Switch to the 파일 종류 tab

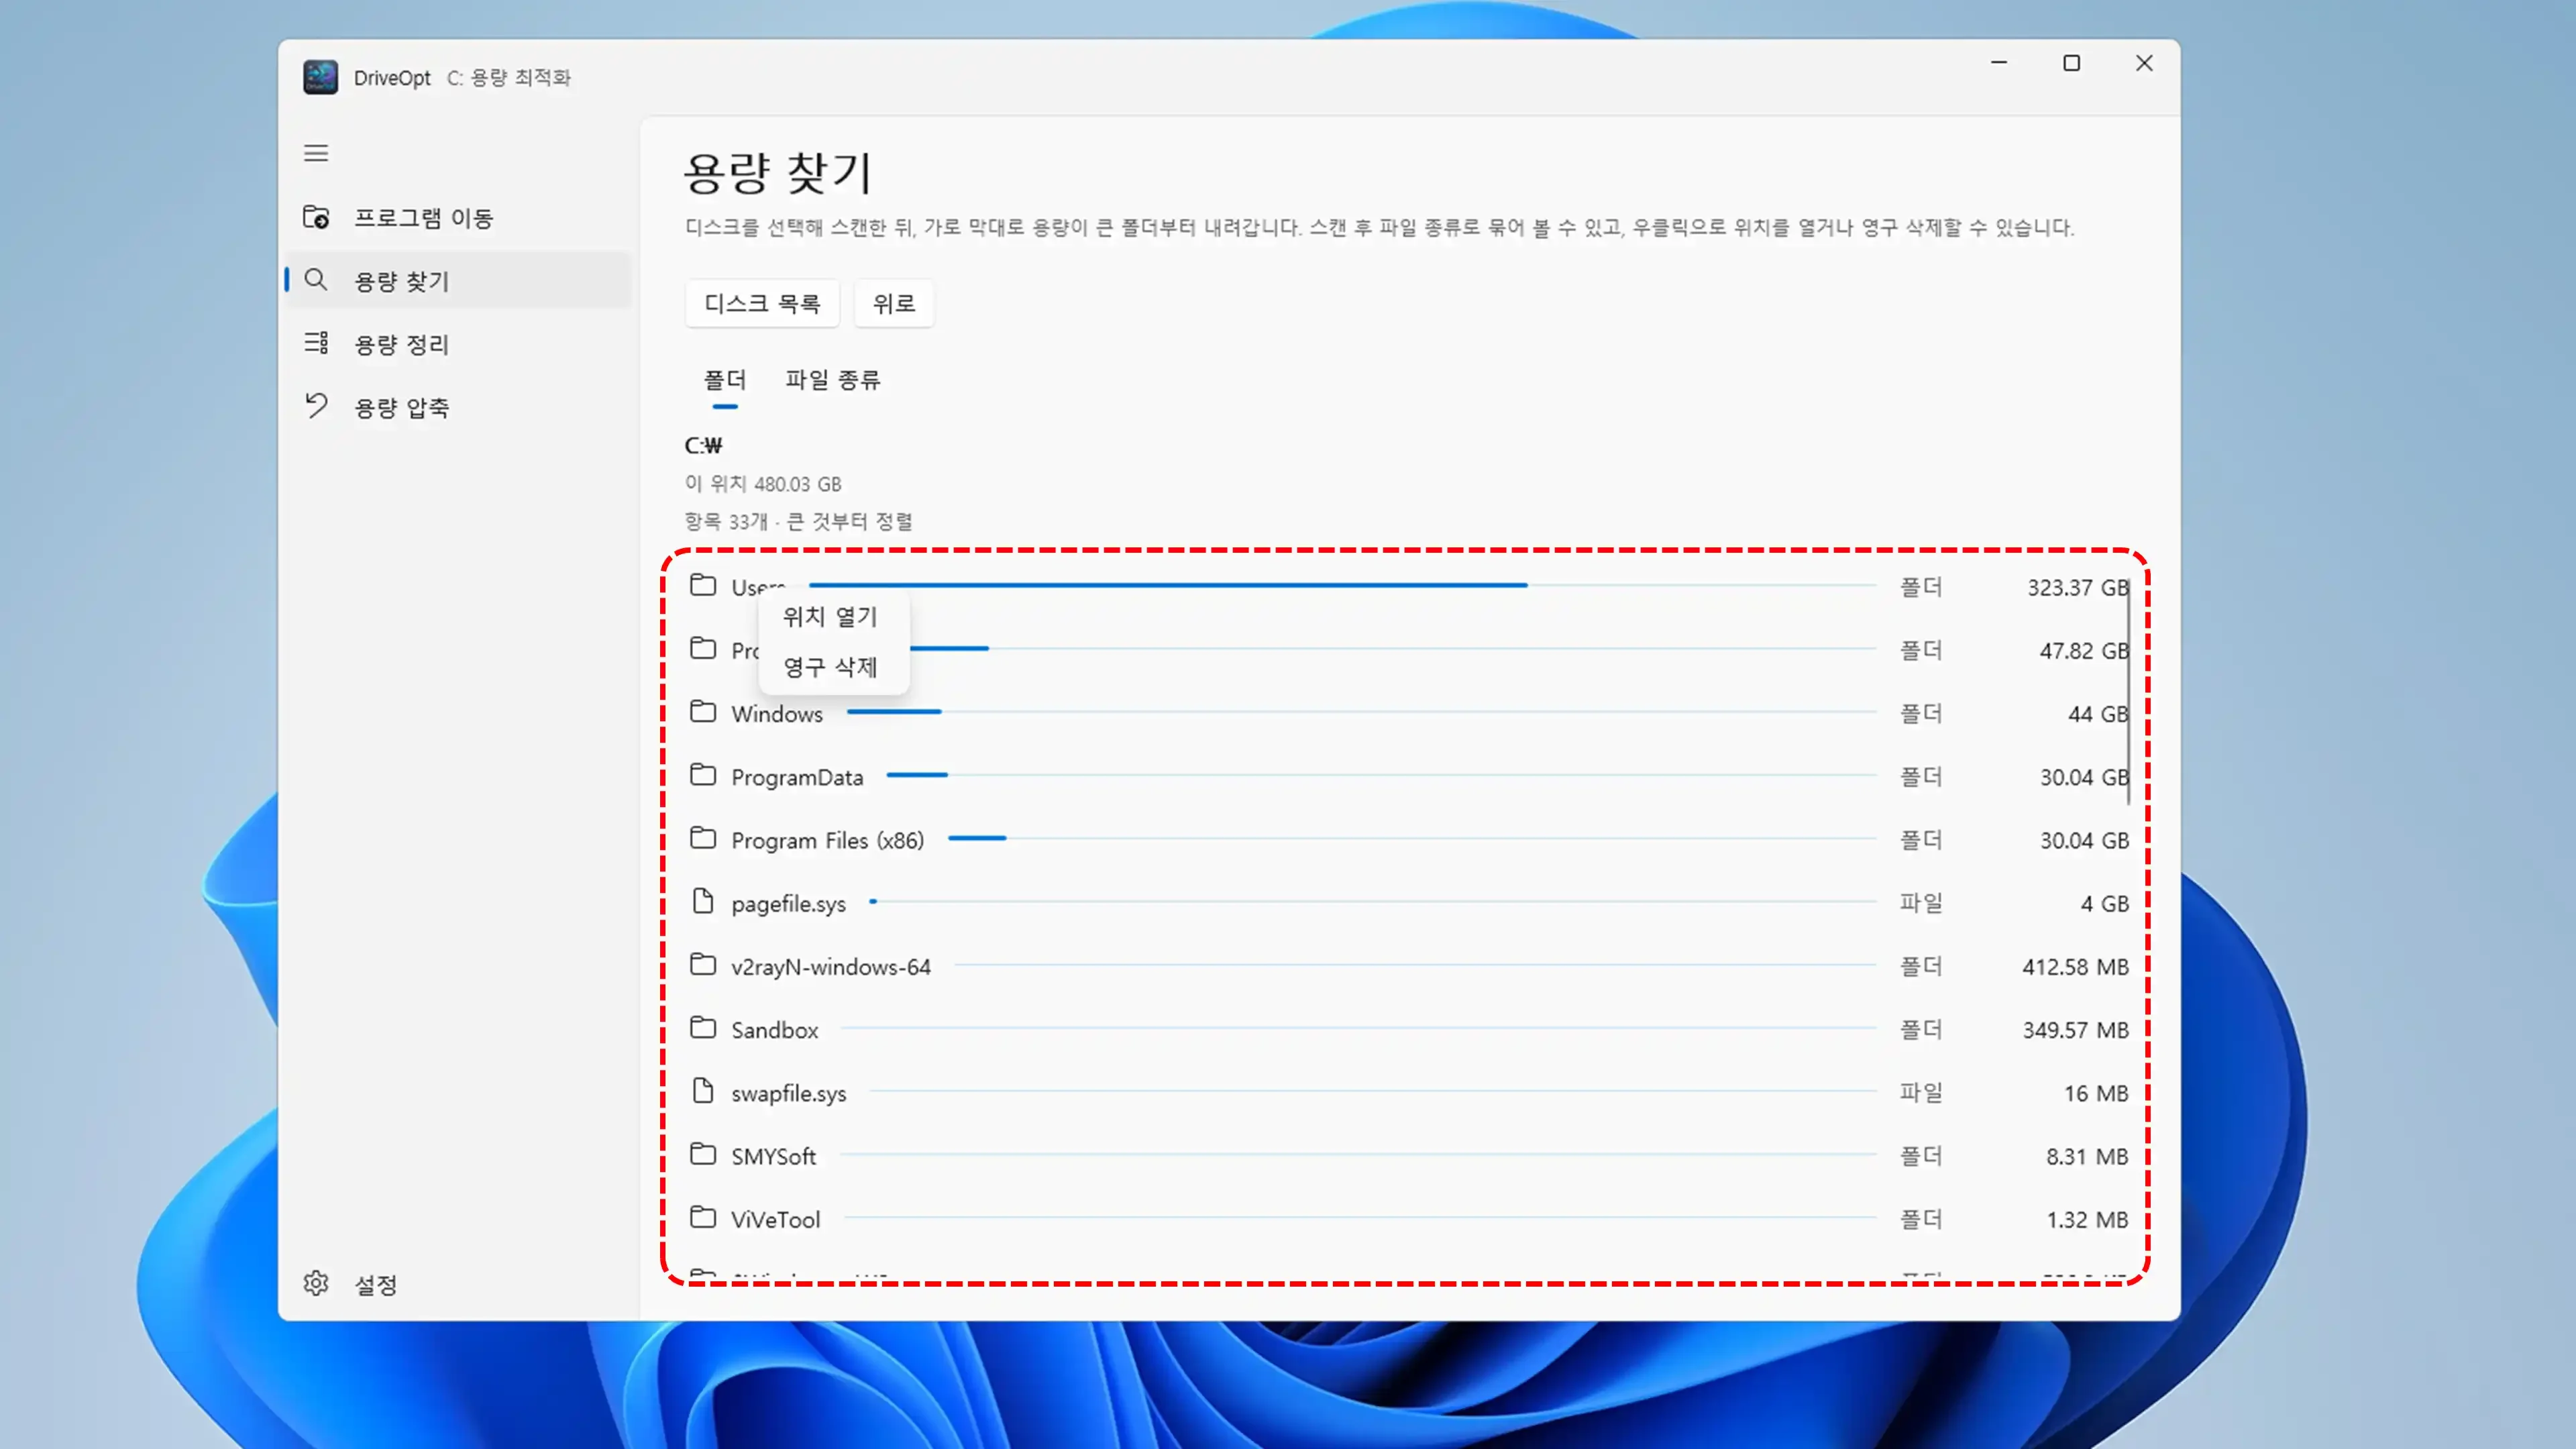click(x=832, y=380)
